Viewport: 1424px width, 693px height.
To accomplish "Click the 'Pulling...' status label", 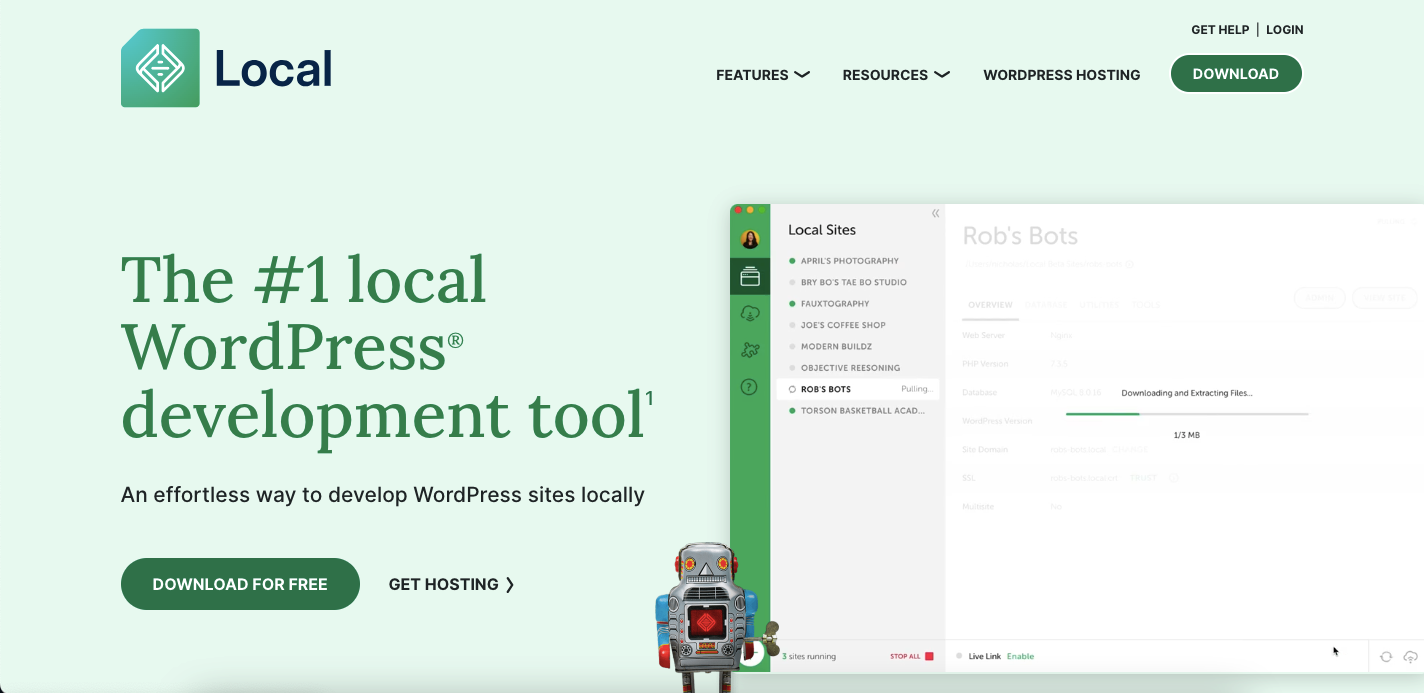I will pyautogui.click(x=917, y=389).
